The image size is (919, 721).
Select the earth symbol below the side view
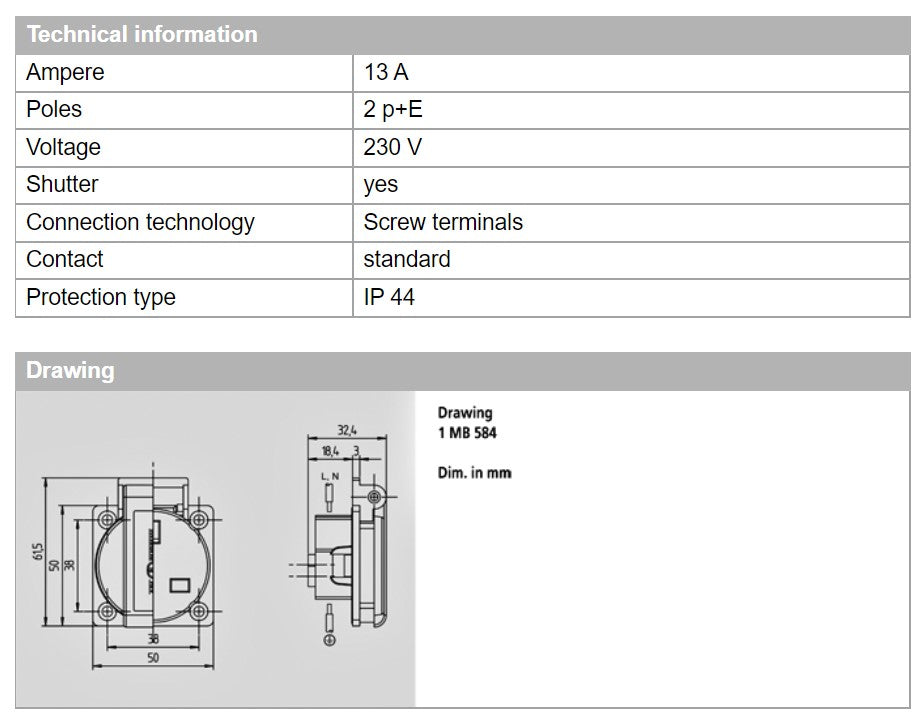(330, 639)
